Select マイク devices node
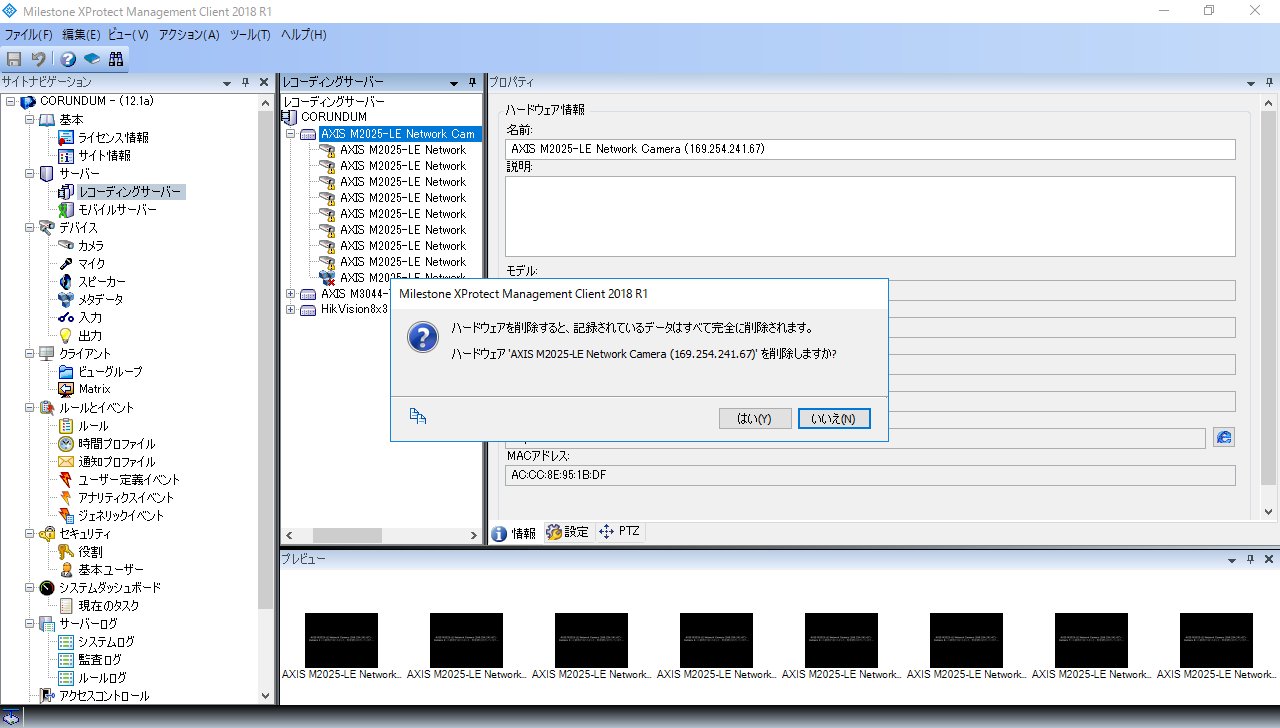 point(91,264)
